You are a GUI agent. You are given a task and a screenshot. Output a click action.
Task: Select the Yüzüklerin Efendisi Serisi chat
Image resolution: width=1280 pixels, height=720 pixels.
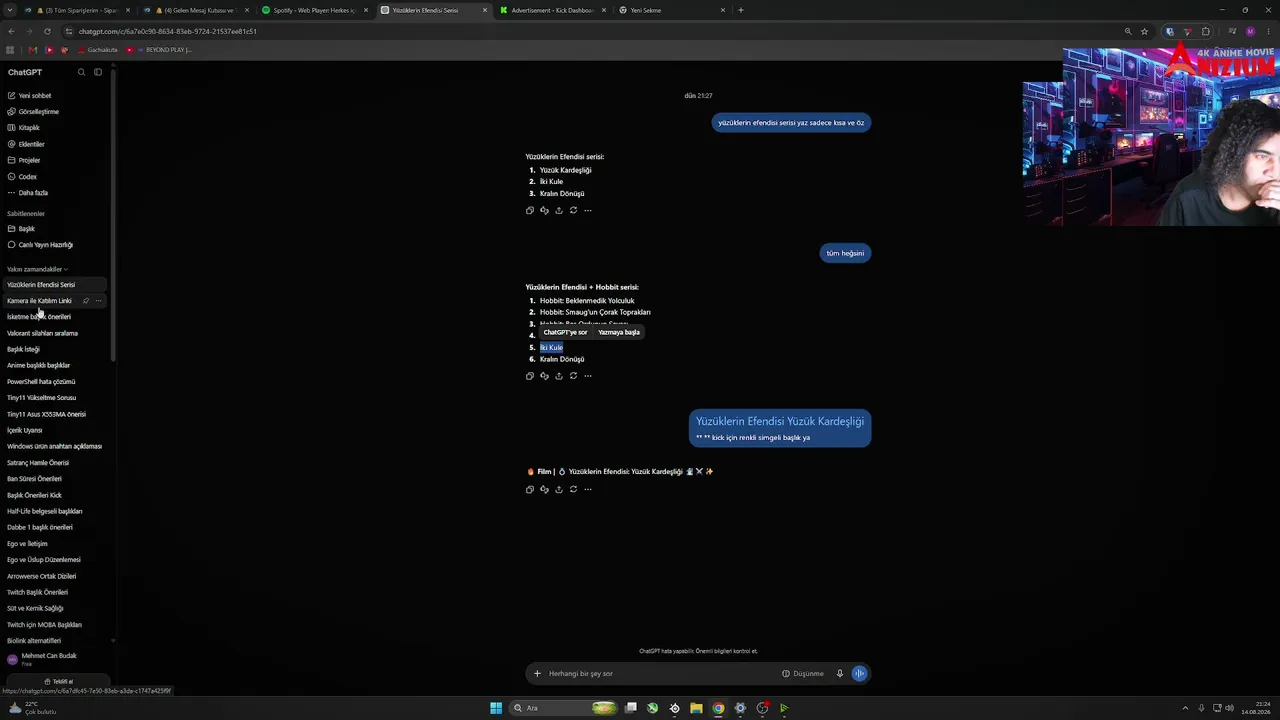coord(55,285)
